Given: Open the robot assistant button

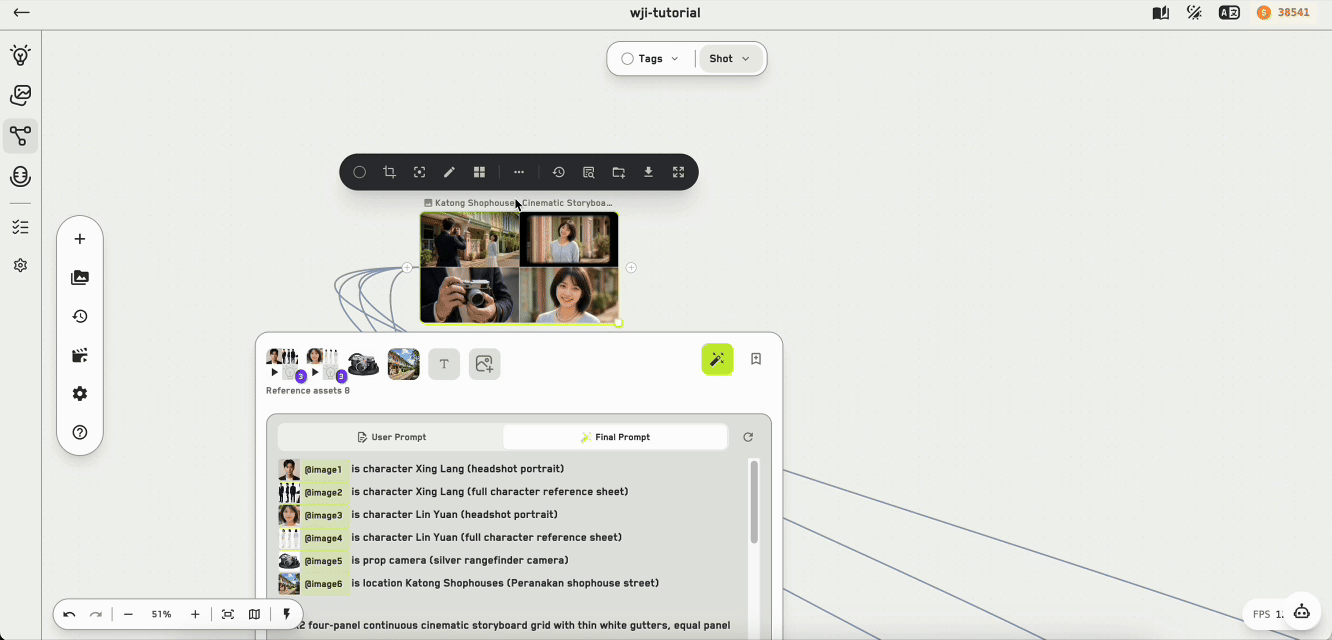Looking at the screenshot, I should click(1302, 612).
